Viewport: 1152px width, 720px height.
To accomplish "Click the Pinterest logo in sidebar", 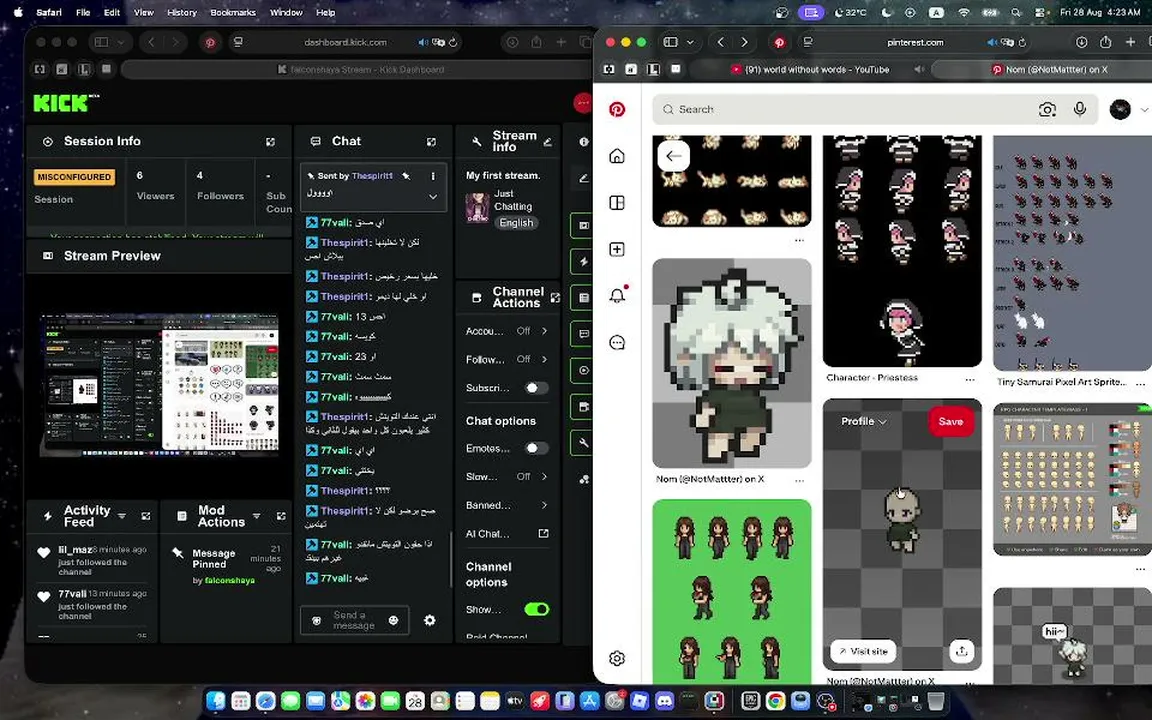I will (617, 109).
